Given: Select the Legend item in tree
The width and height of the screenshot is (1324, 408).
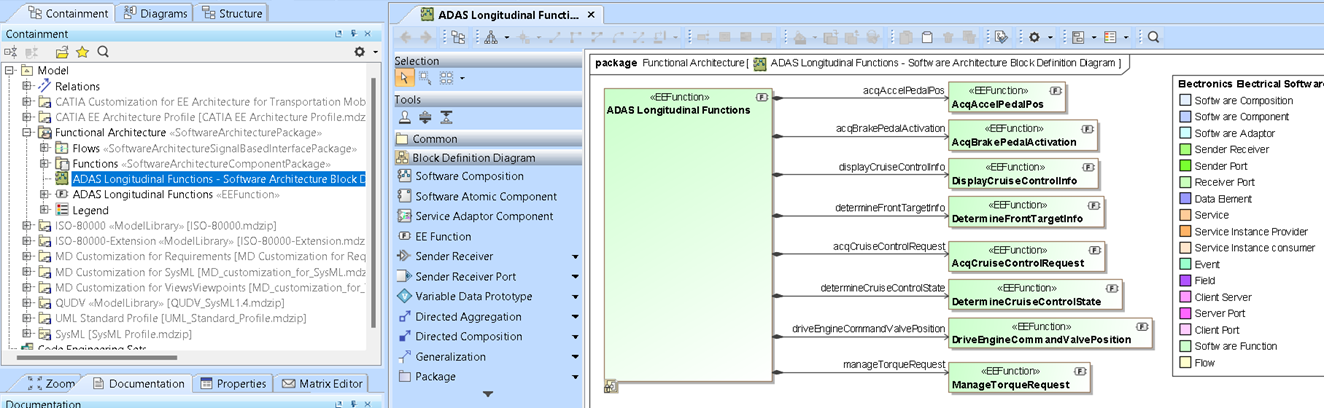Looking at the screenshot, I should 90,210.
